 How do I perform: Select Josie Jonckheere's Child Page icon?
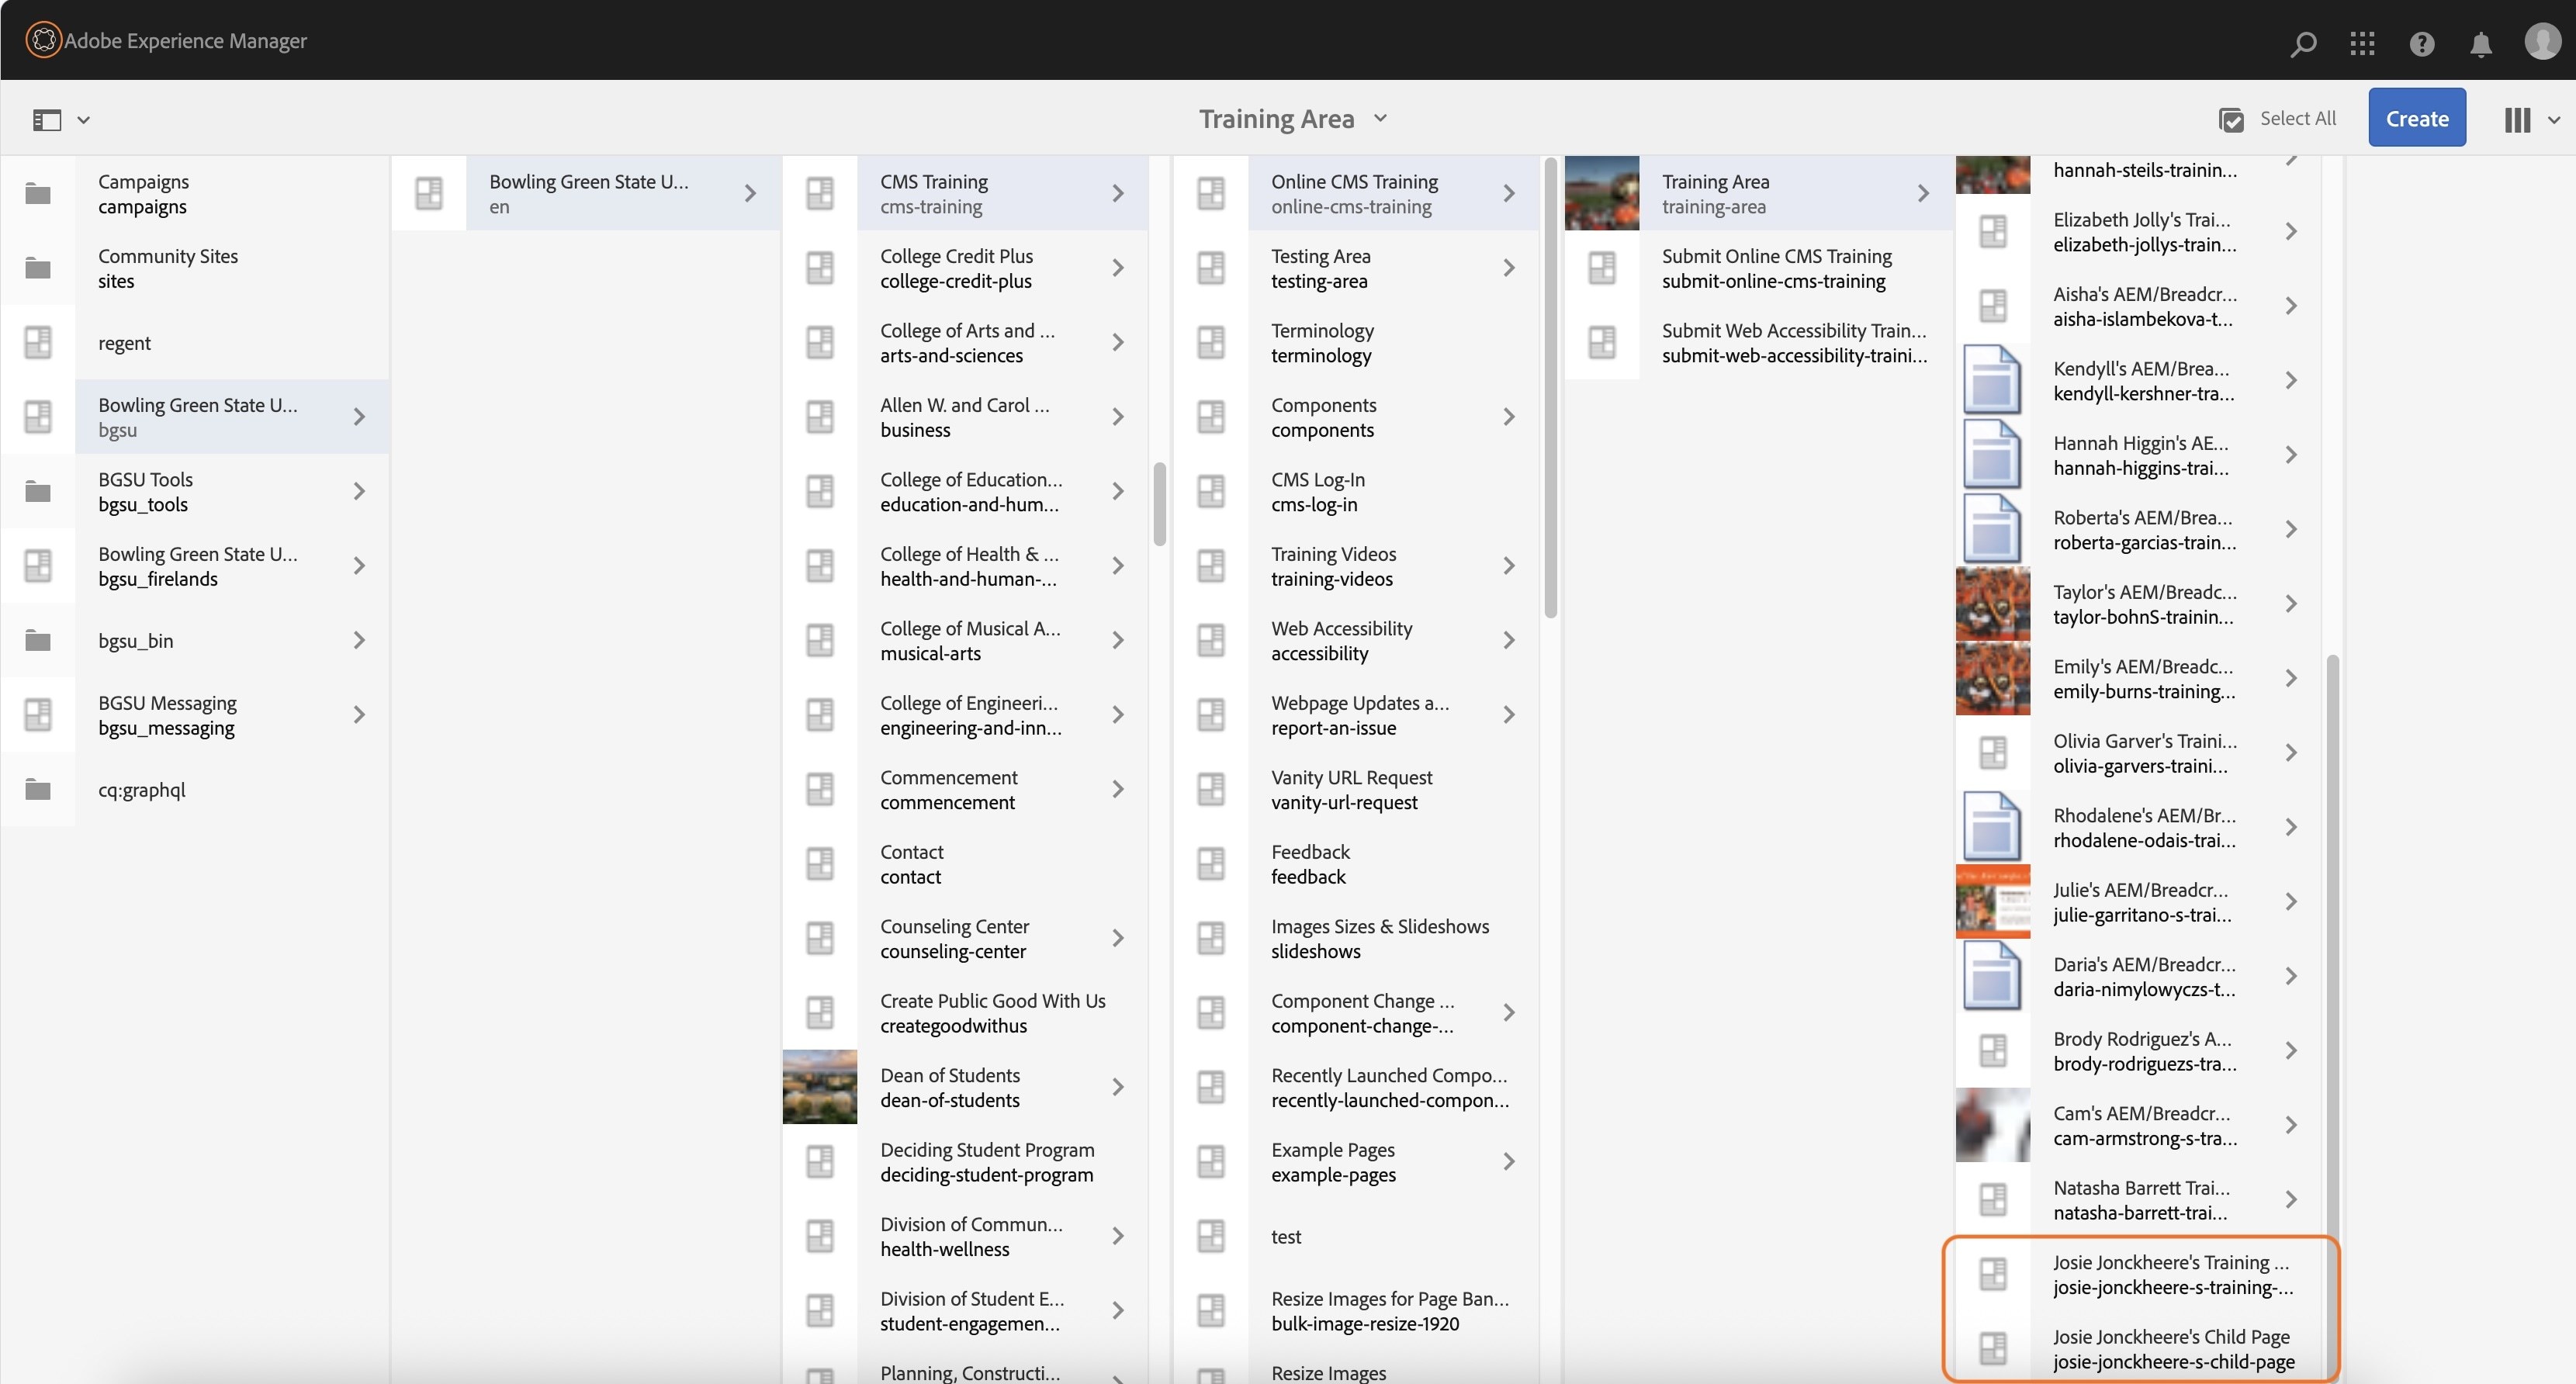[x=1993, y=1348]
